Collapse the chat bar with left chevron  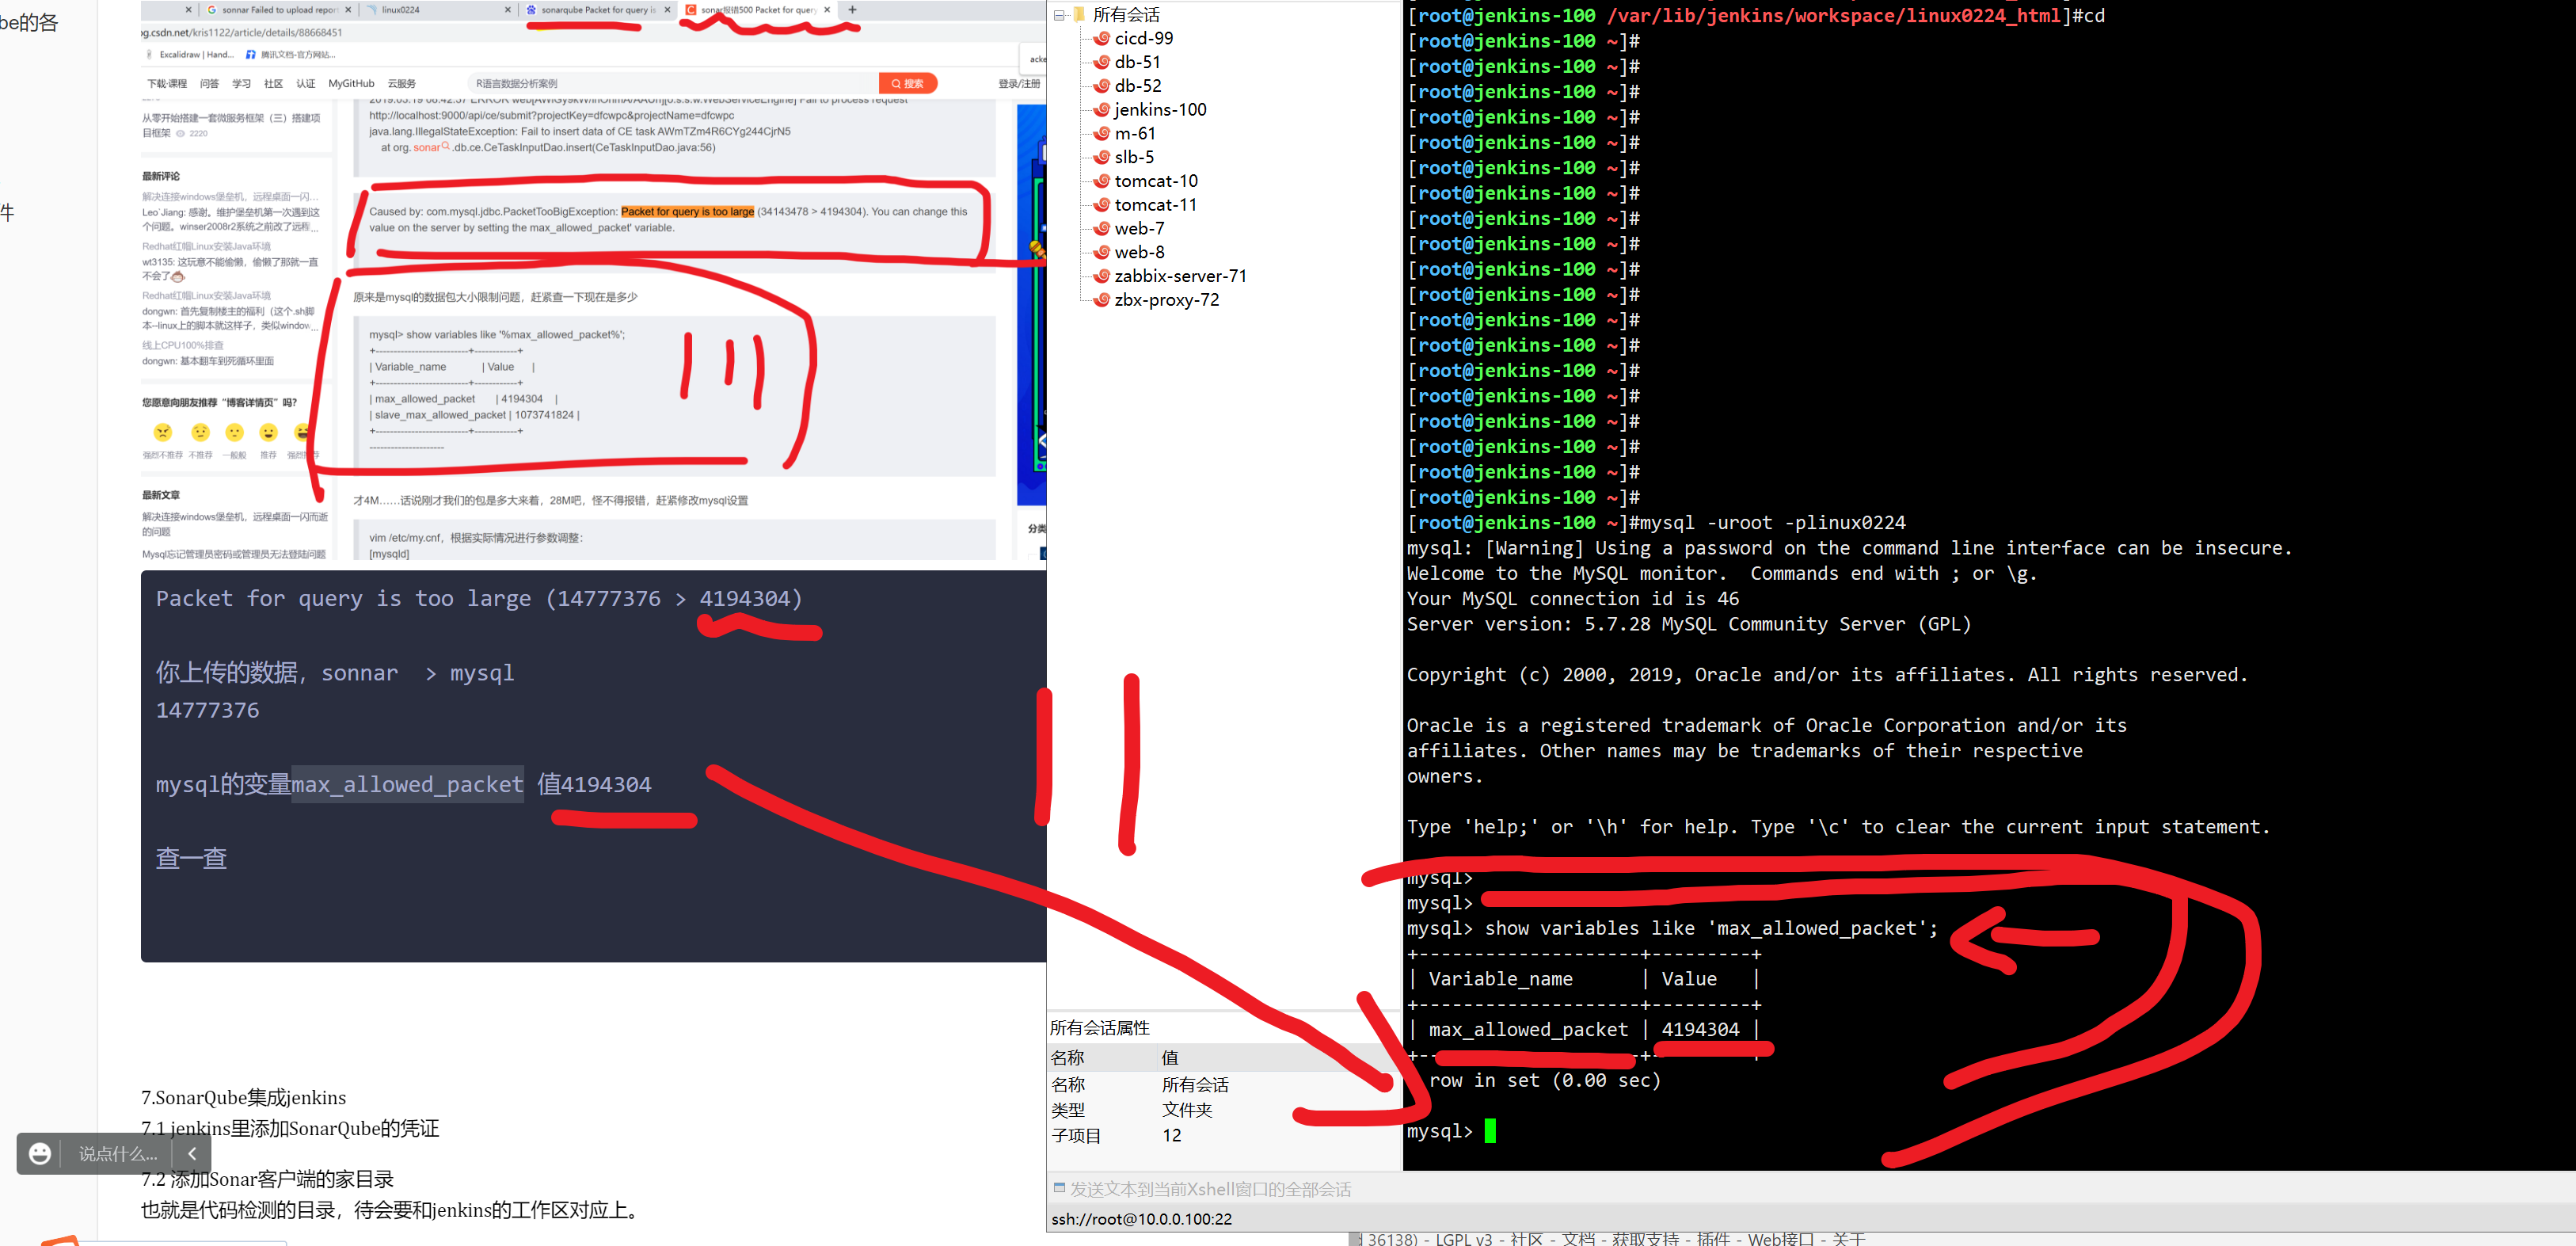[x=192, y=1153]
